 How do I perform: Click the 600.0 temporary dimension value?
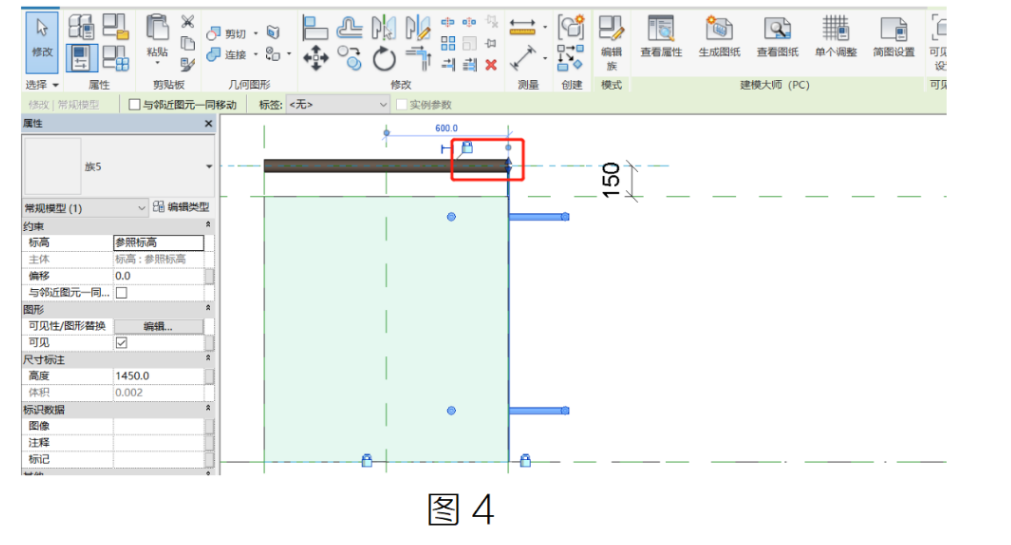446,128
